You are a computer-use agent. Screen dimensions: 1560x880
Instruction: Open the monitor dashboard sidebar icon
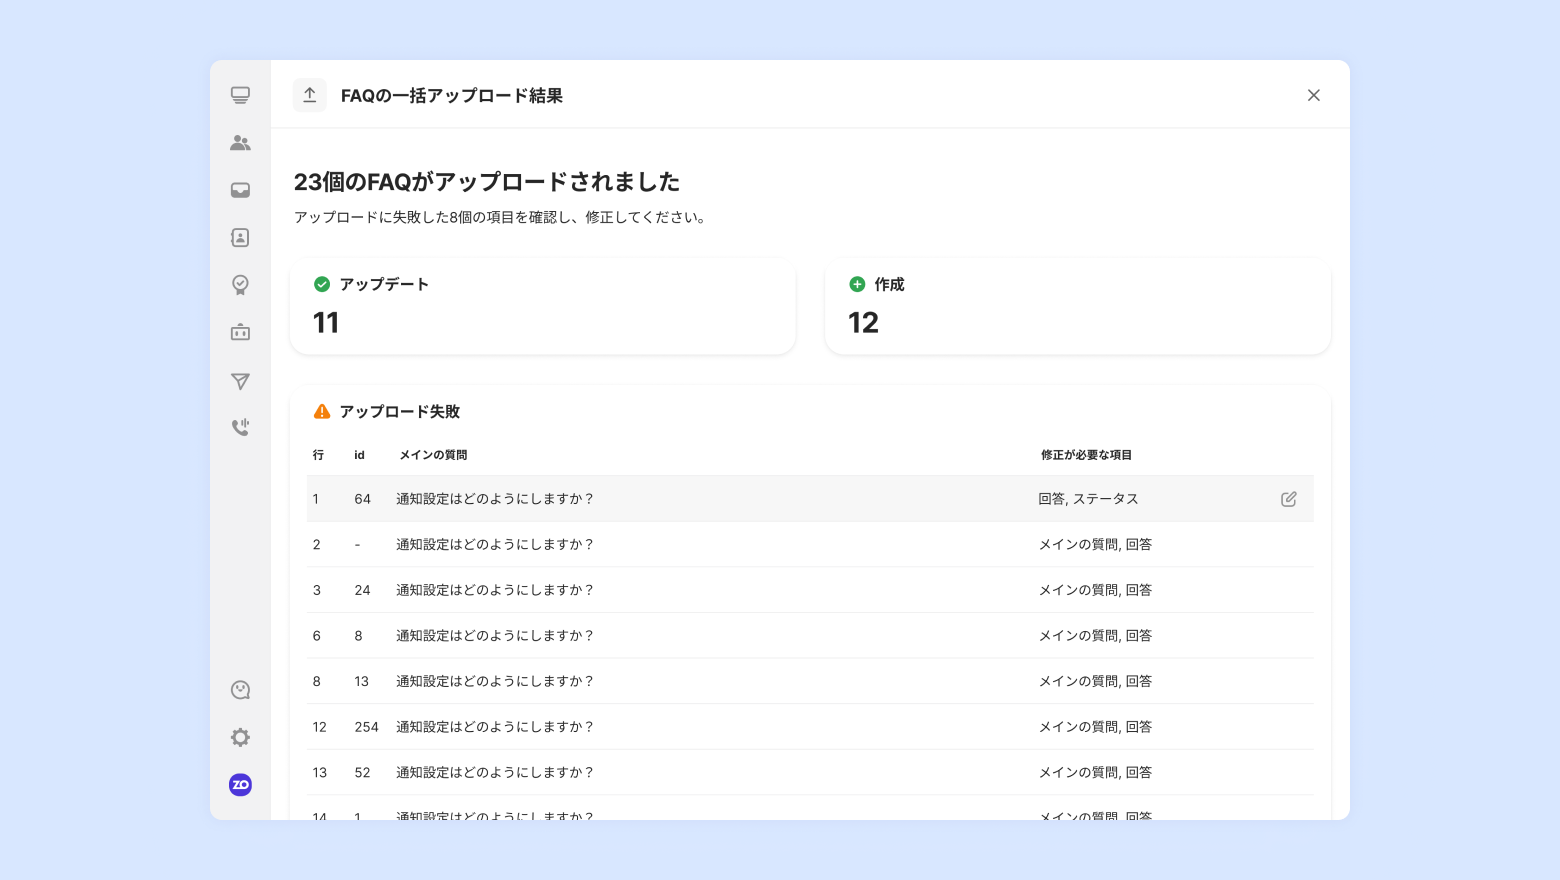click(x=240, y=95)
